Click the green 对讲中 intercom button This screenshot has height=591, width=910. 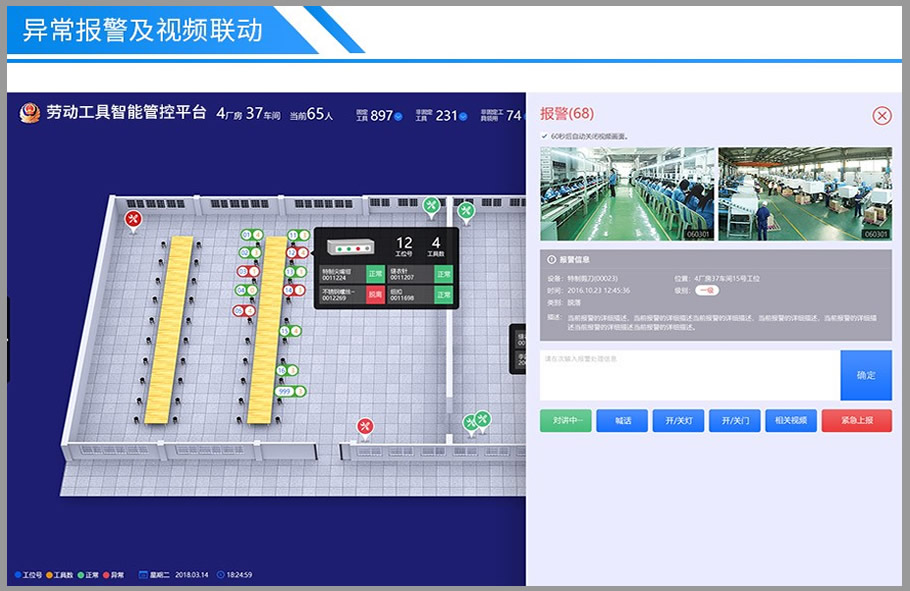pyautogui.click(x=565, y=421)
